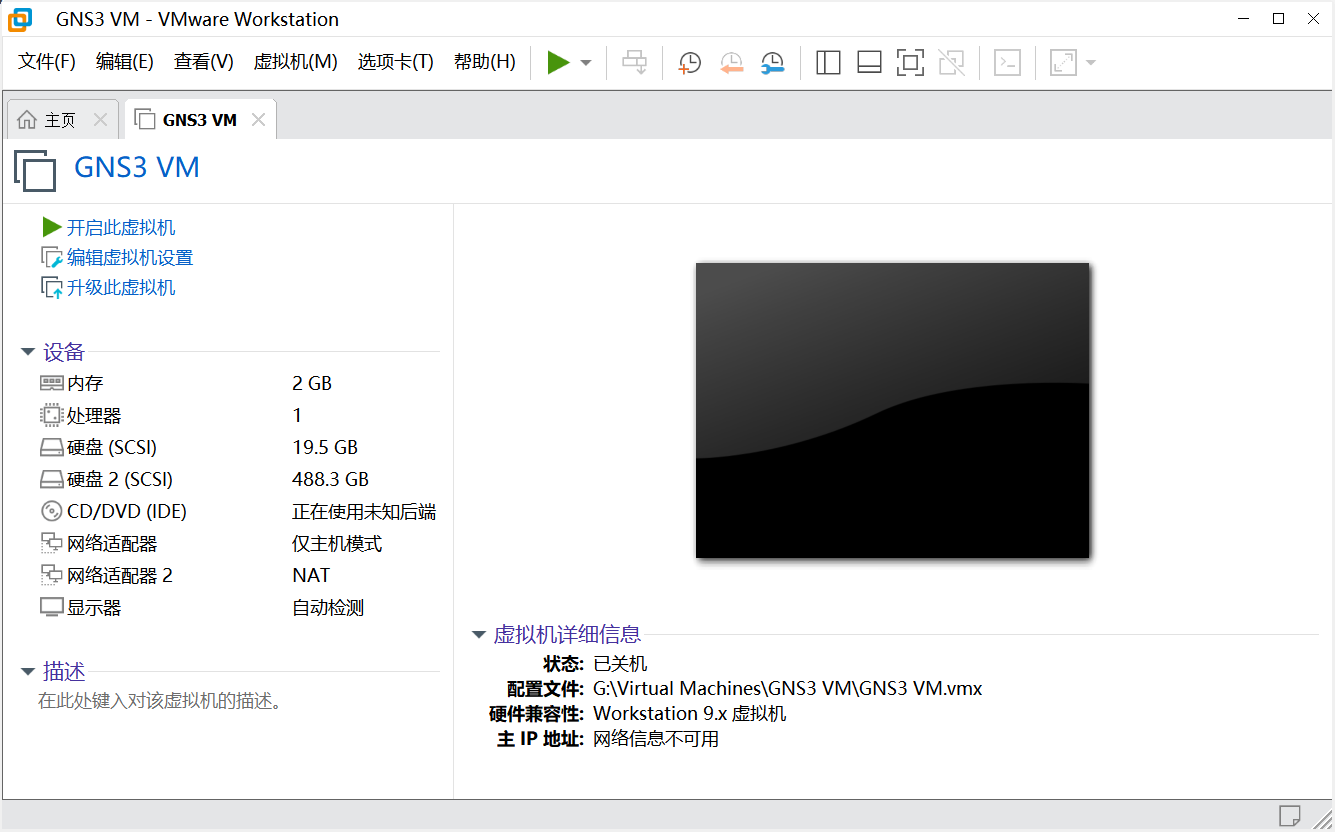Open the Snapshot Manager icon
Screen dimensions: 1335x832
[x=772, y=62]
